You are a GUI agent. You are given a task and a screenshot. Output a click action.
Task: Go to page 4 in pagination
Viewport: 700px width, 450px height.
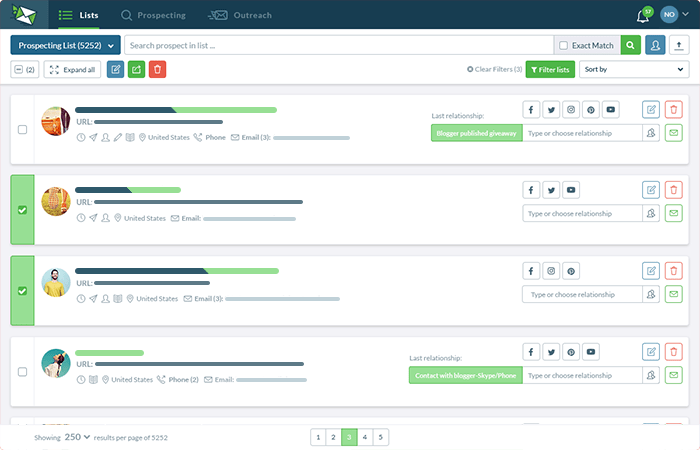click(365, 437)
